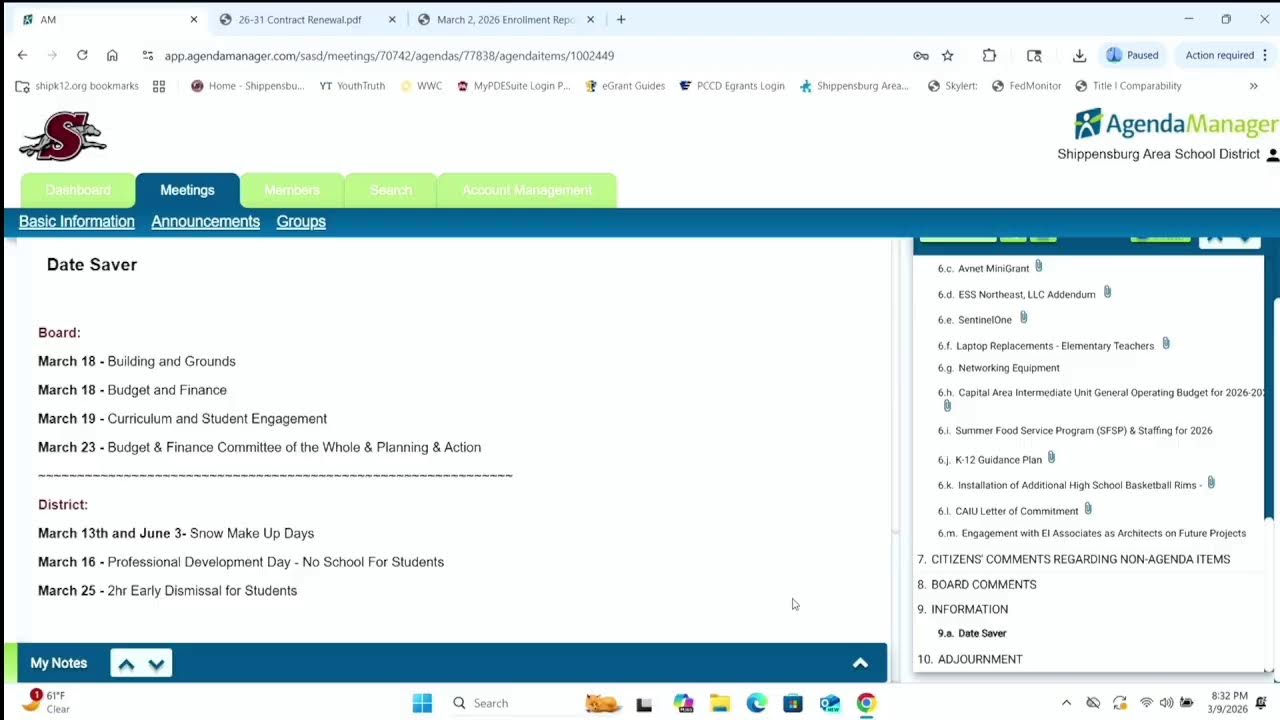Select section 10 Adjournment

(x=970, y=660)
